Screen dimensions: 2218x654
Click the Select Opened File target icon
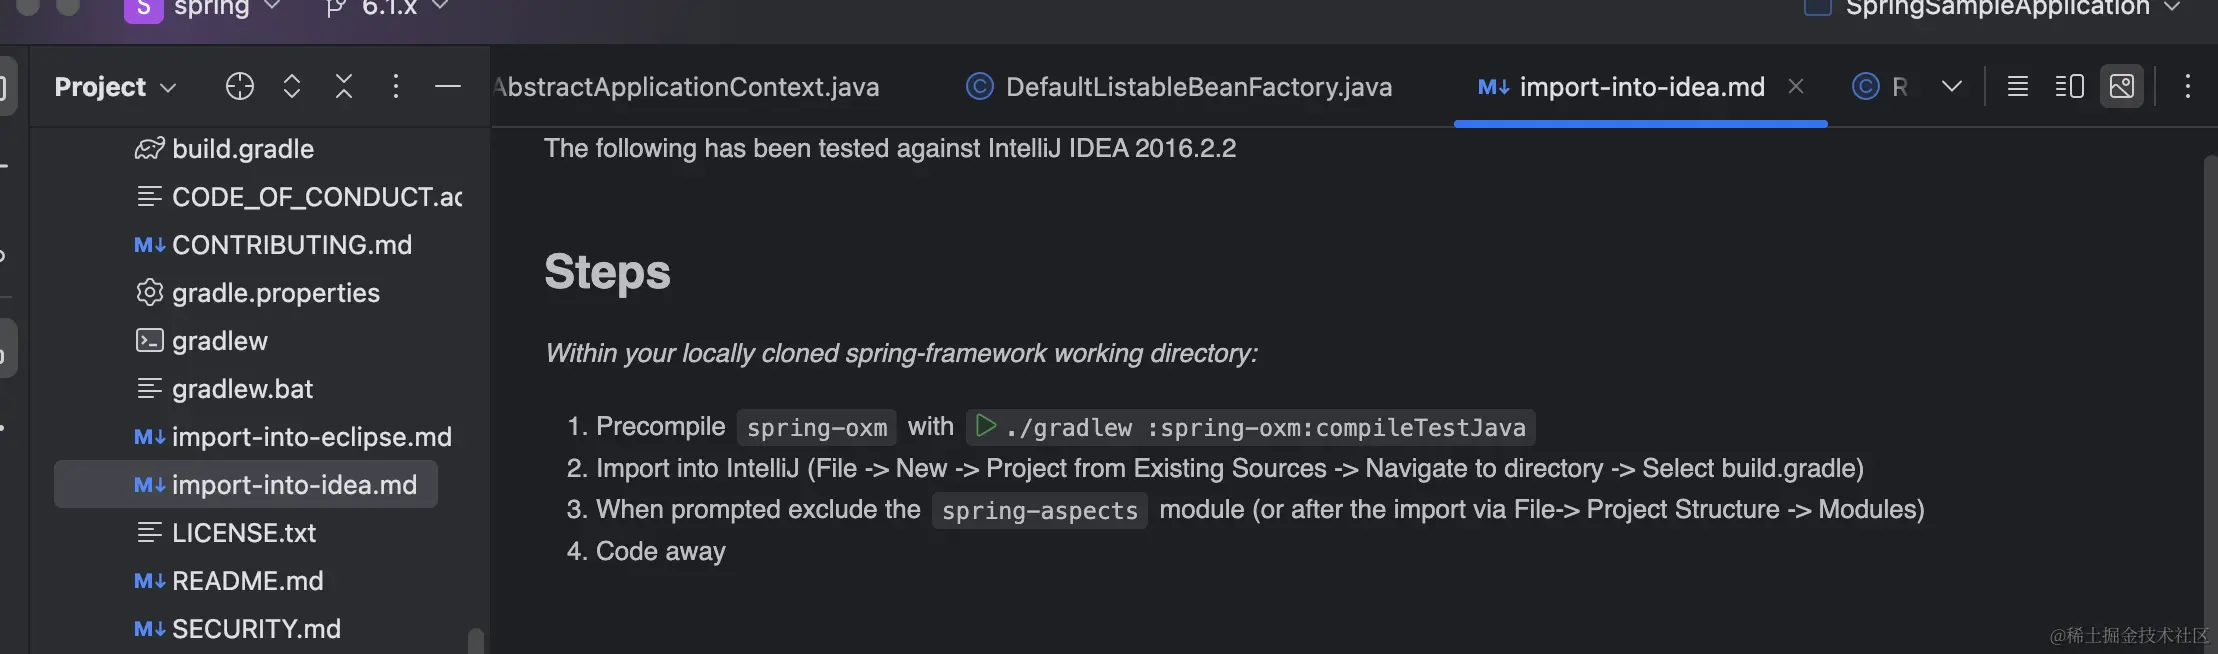tap(240, 87)
